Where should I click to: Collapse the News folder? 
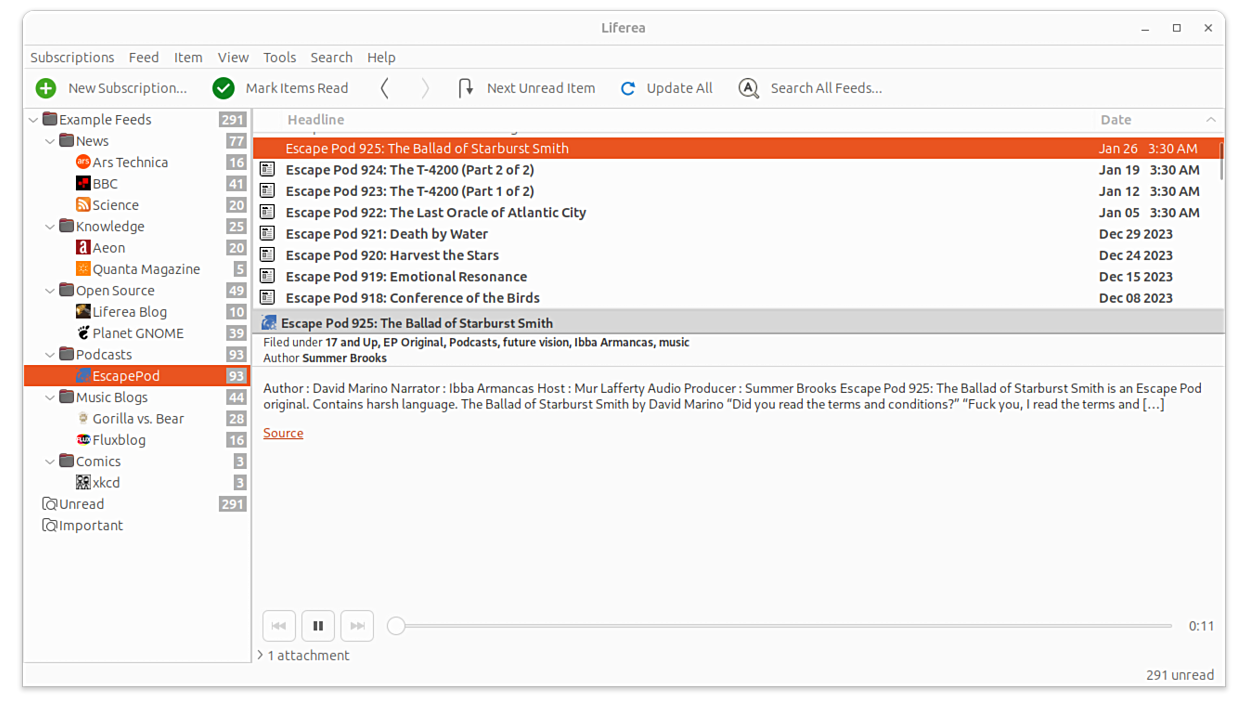click(50, 141)
